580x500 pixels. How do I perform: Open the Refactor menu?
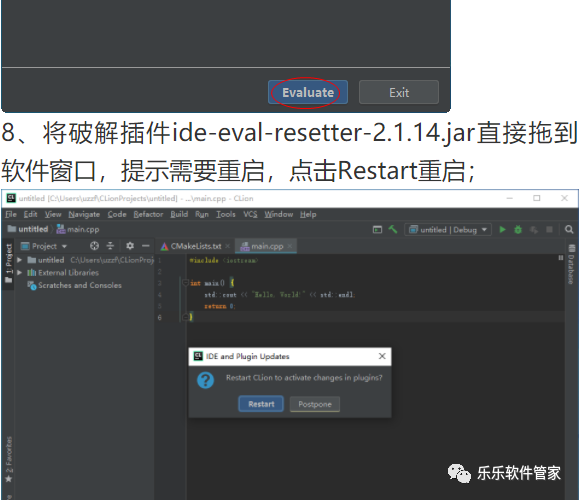[148, 214]
